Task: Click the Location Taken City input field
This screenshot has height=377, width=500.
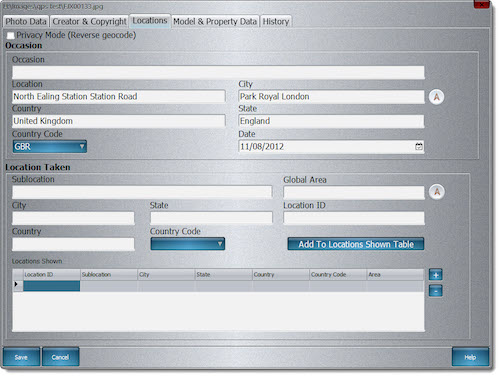Action: tap(73, 218)
